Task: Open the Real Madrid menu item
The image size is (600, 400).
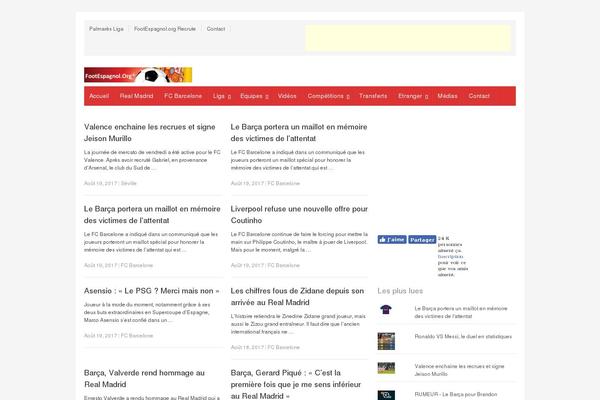Action: coord(136,96)
